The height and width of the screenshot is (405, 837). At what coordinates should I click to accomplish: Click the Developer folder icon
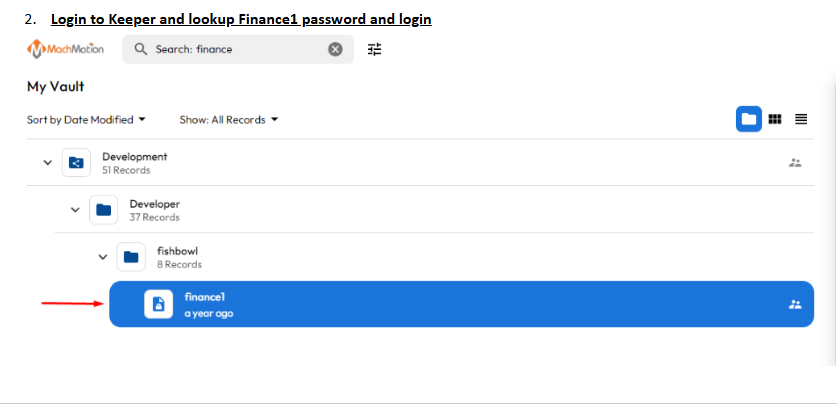click(104, 210)
